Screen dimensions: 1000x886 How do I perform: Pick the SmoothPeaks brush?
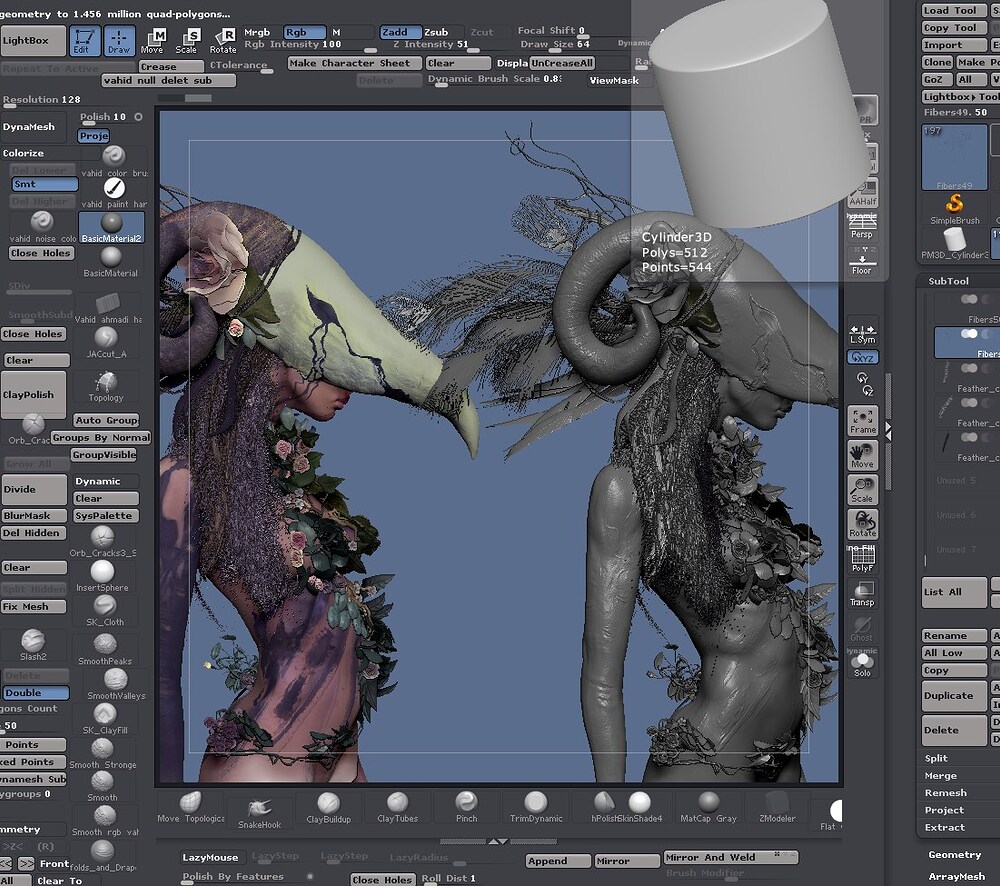tap(105, 650)
